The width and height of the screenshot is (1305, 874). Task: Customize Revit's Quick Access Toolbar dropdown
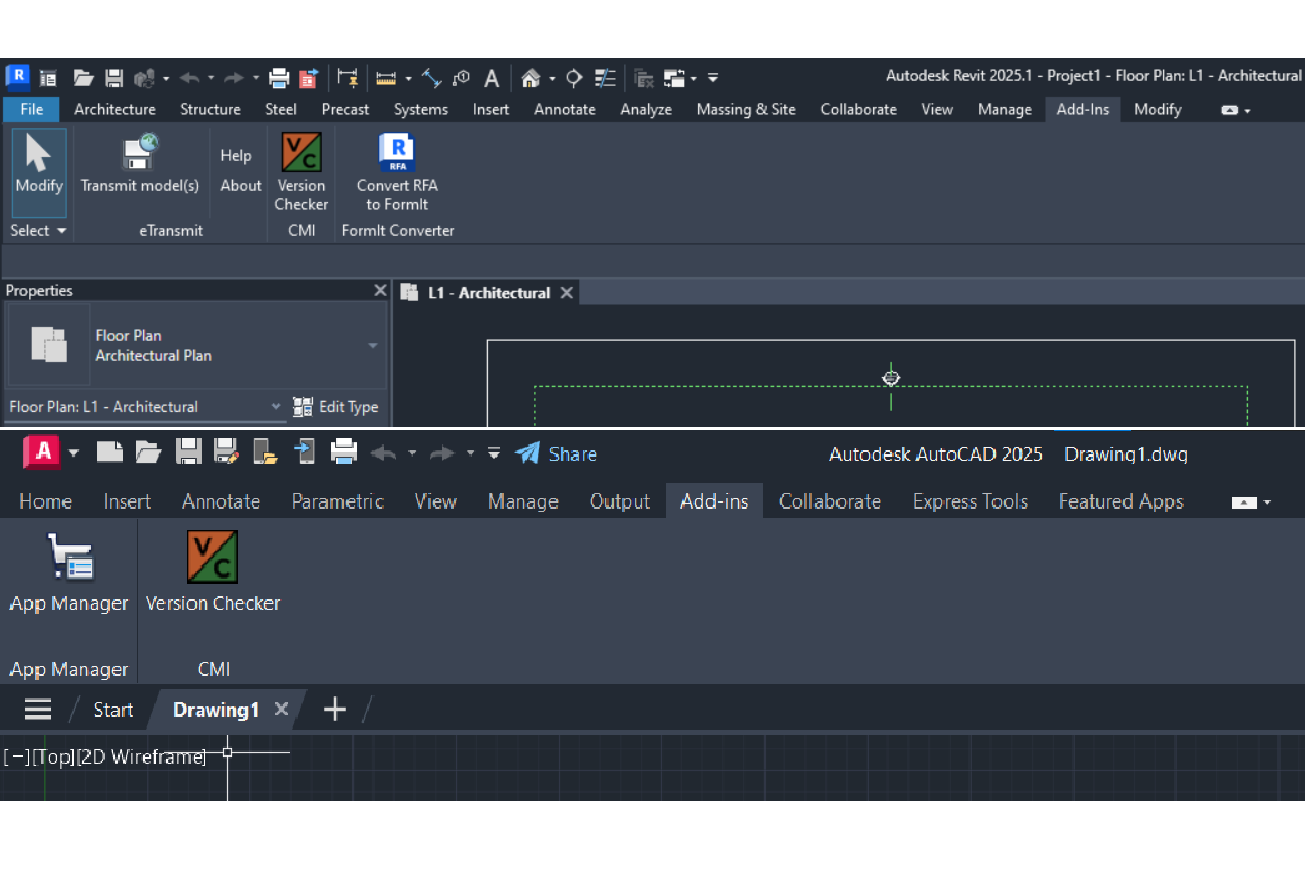click(x=713, y=78)
